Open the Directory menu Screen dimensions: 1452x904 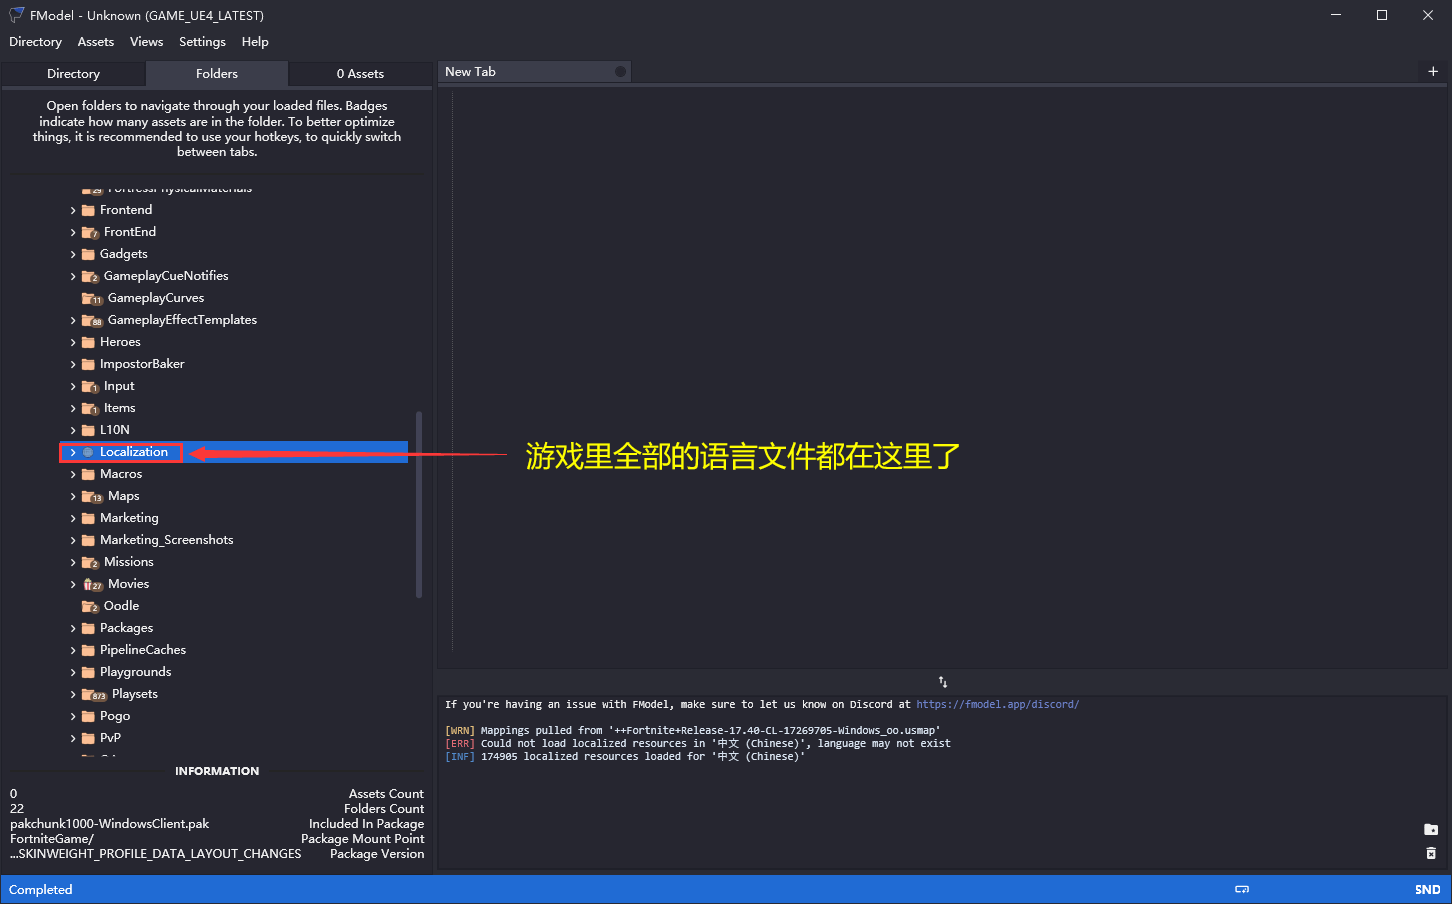(35, 42)
